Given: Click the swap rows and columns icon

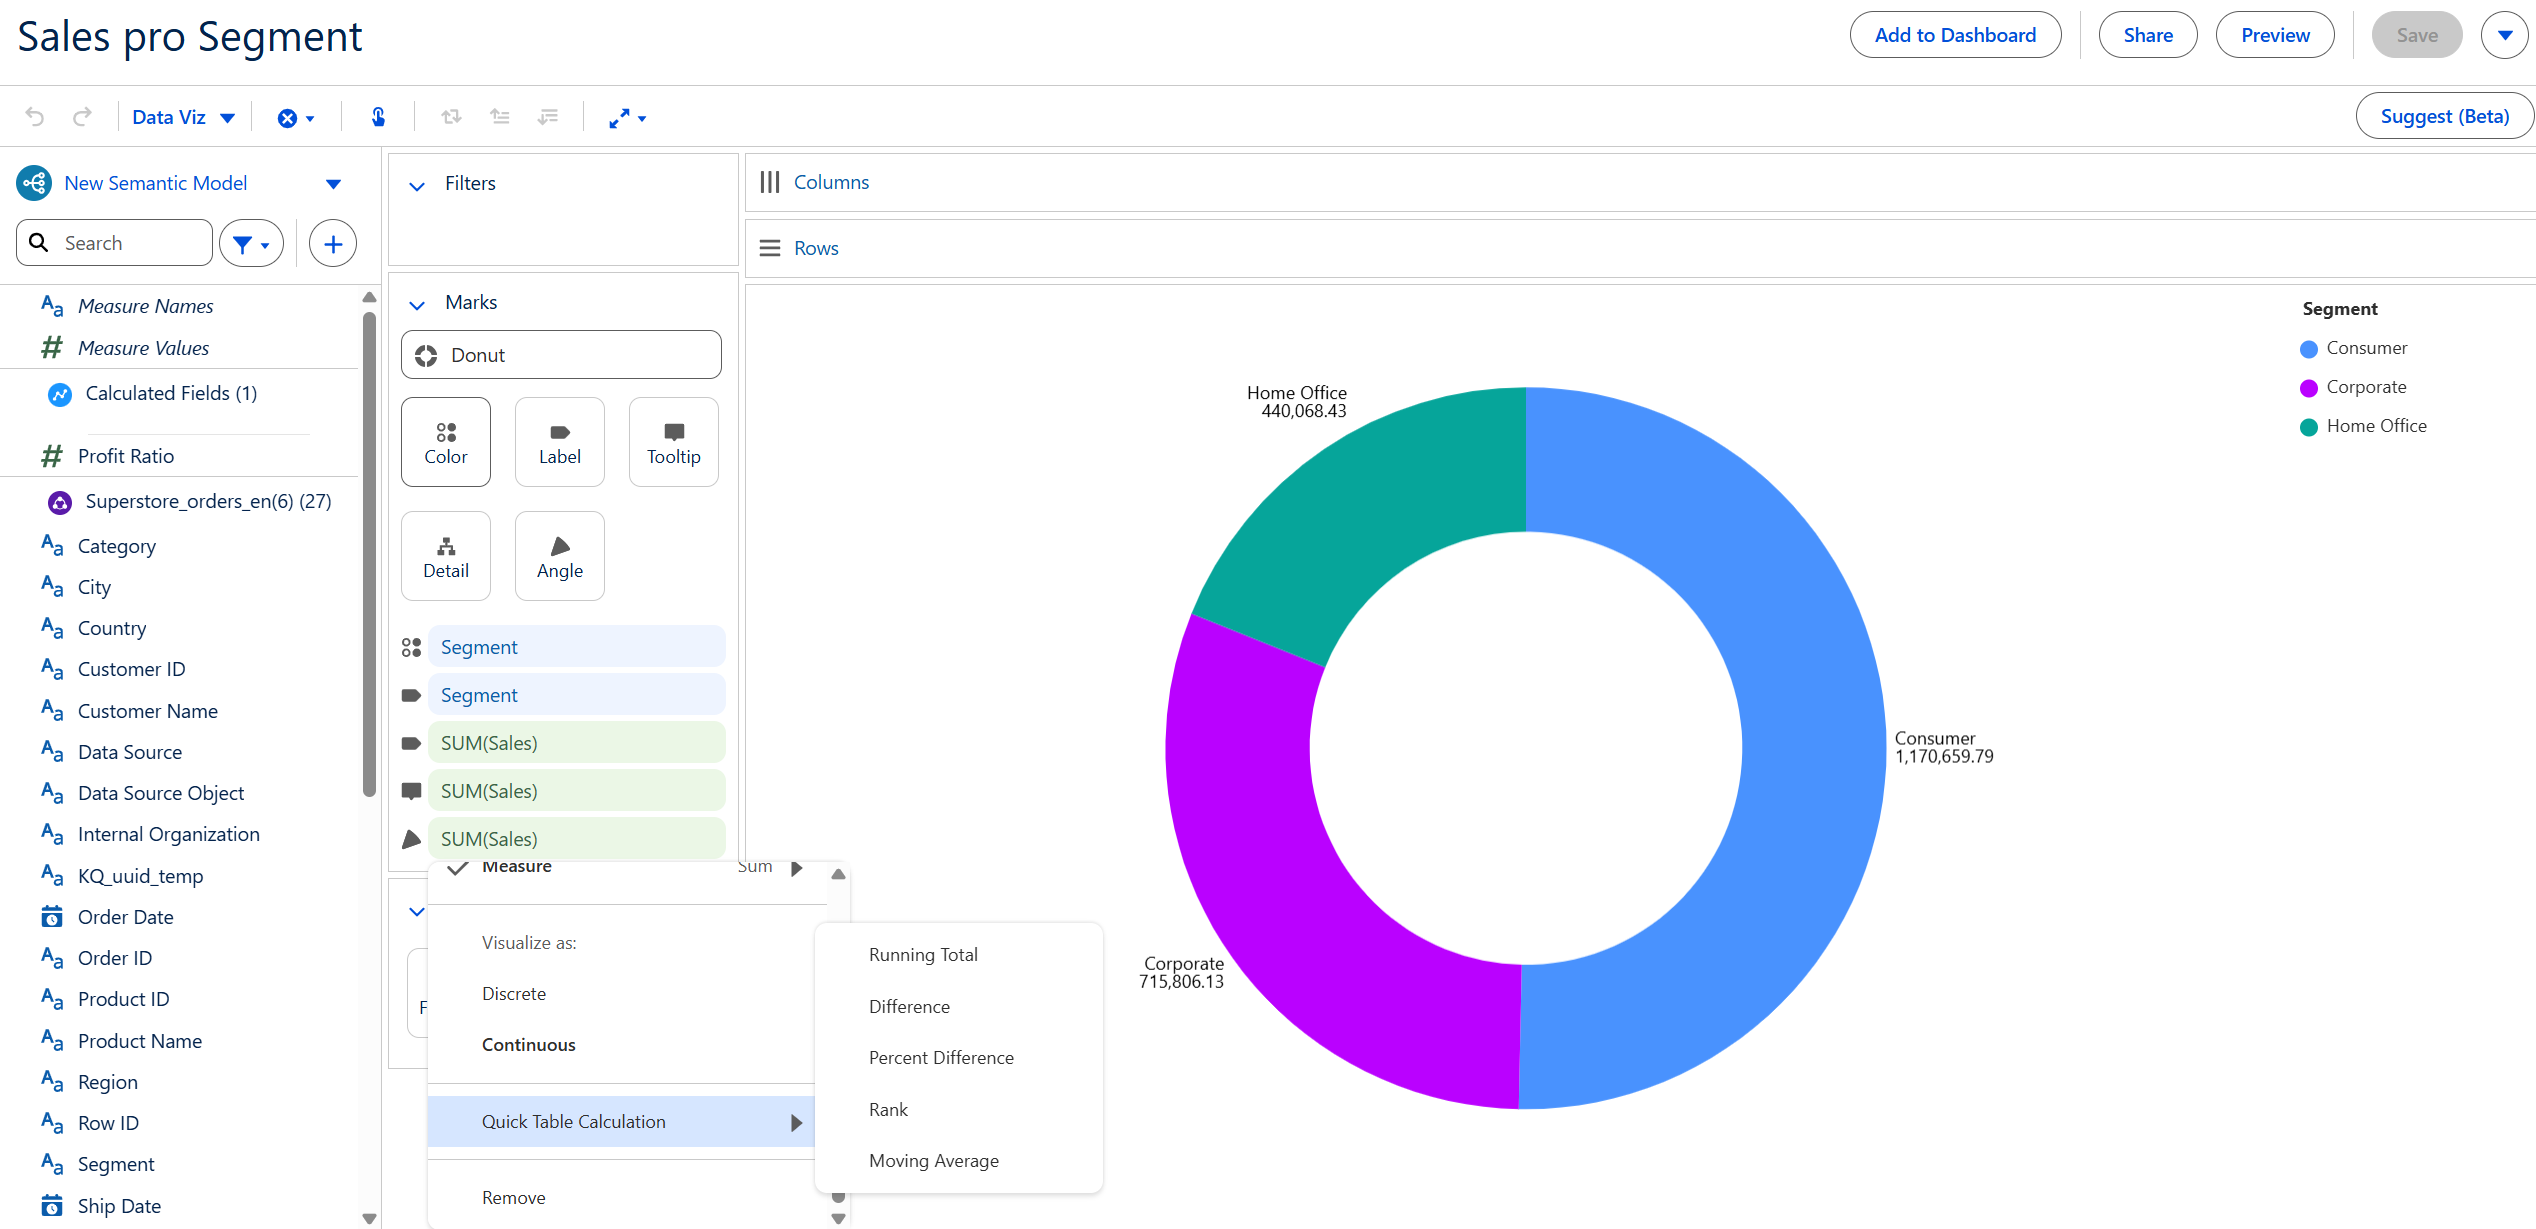Looking at the screenshot, I should [x=451, y=117].
